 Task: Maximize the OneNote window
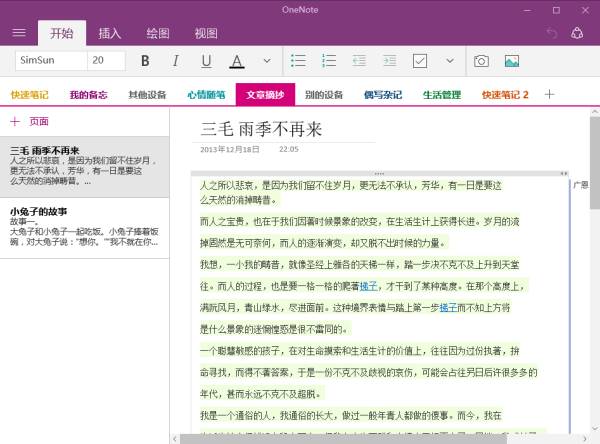[556, 10]
